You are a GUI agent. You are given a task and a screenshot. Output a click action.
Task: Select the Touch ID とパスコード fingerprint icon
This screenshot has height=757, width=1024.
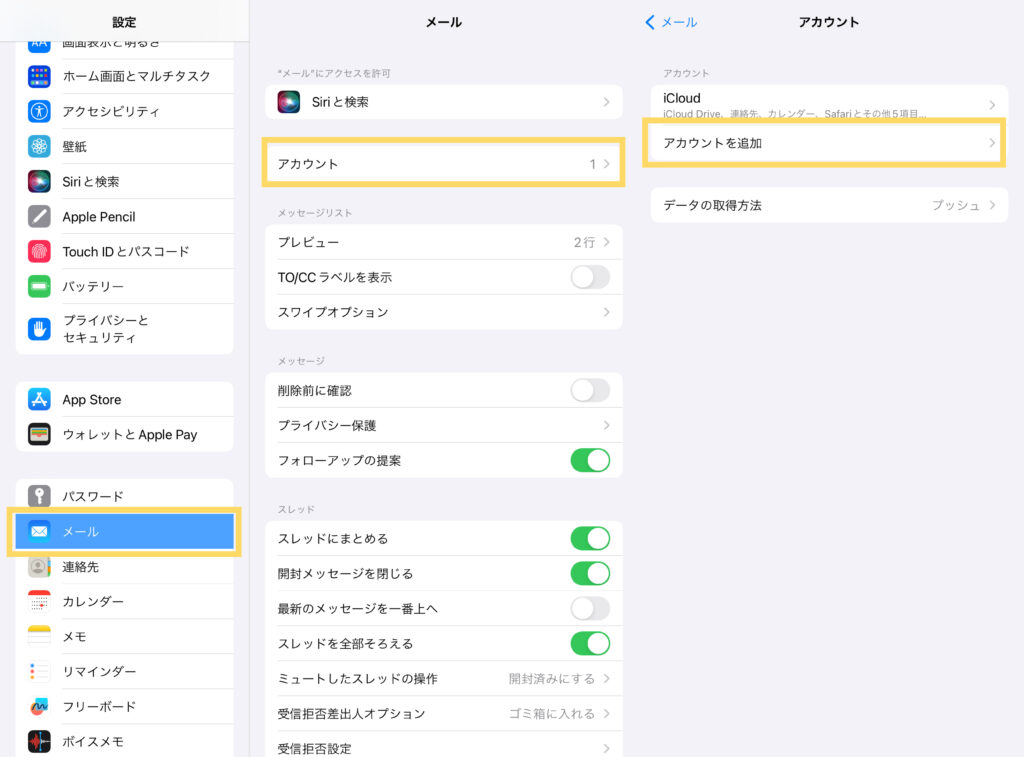pos(39,251)
